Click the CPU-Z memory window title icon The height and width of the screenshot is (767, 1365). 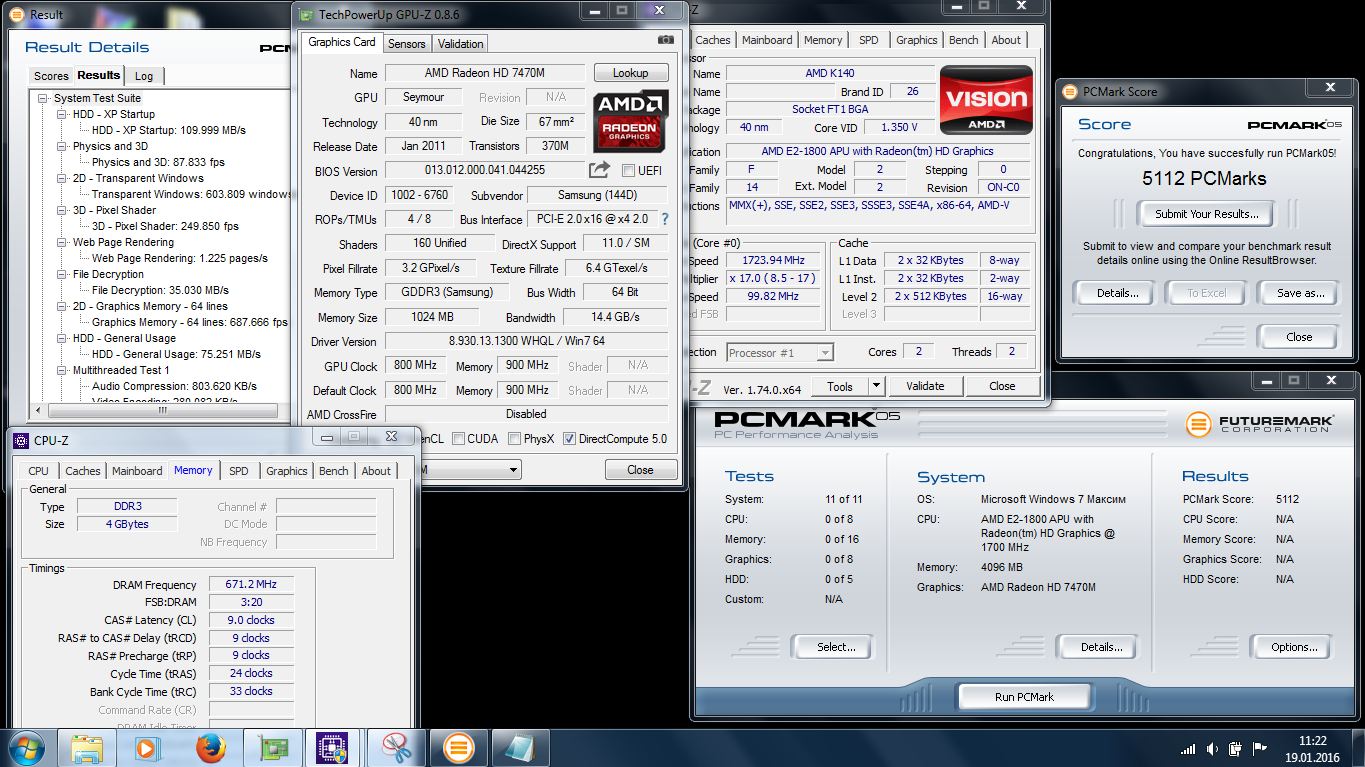(x=21, y=440)
